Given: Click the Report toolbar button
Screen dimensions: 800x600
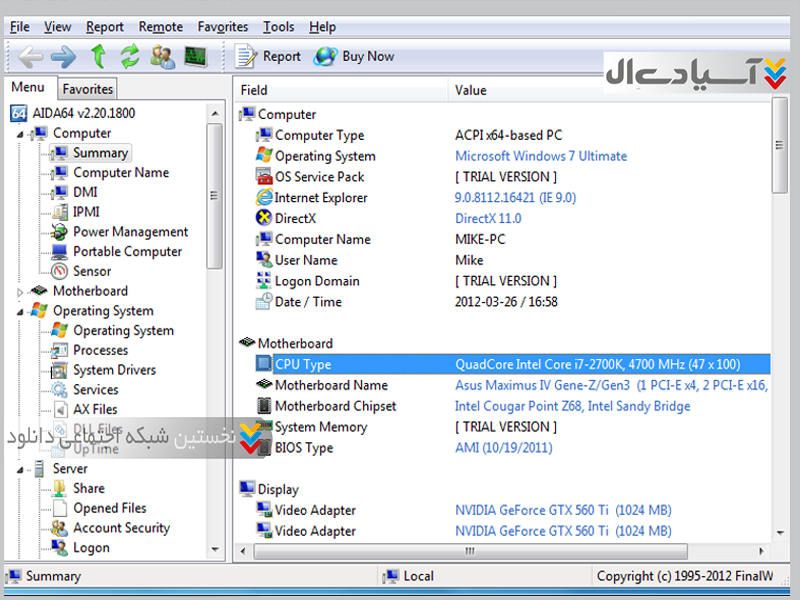Looking at the screenshot, I should click(x=268, y=57).
